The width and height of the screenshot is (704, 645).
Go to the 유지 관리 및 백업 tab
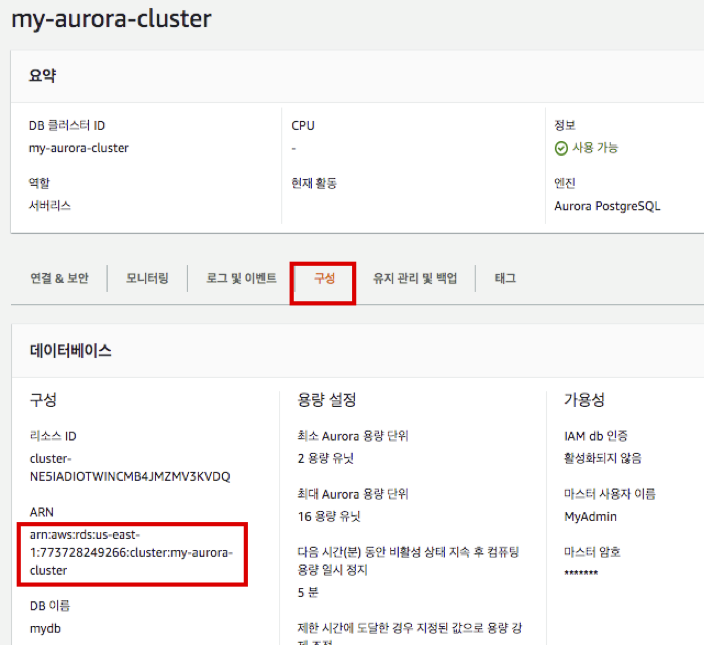point(415,278)
